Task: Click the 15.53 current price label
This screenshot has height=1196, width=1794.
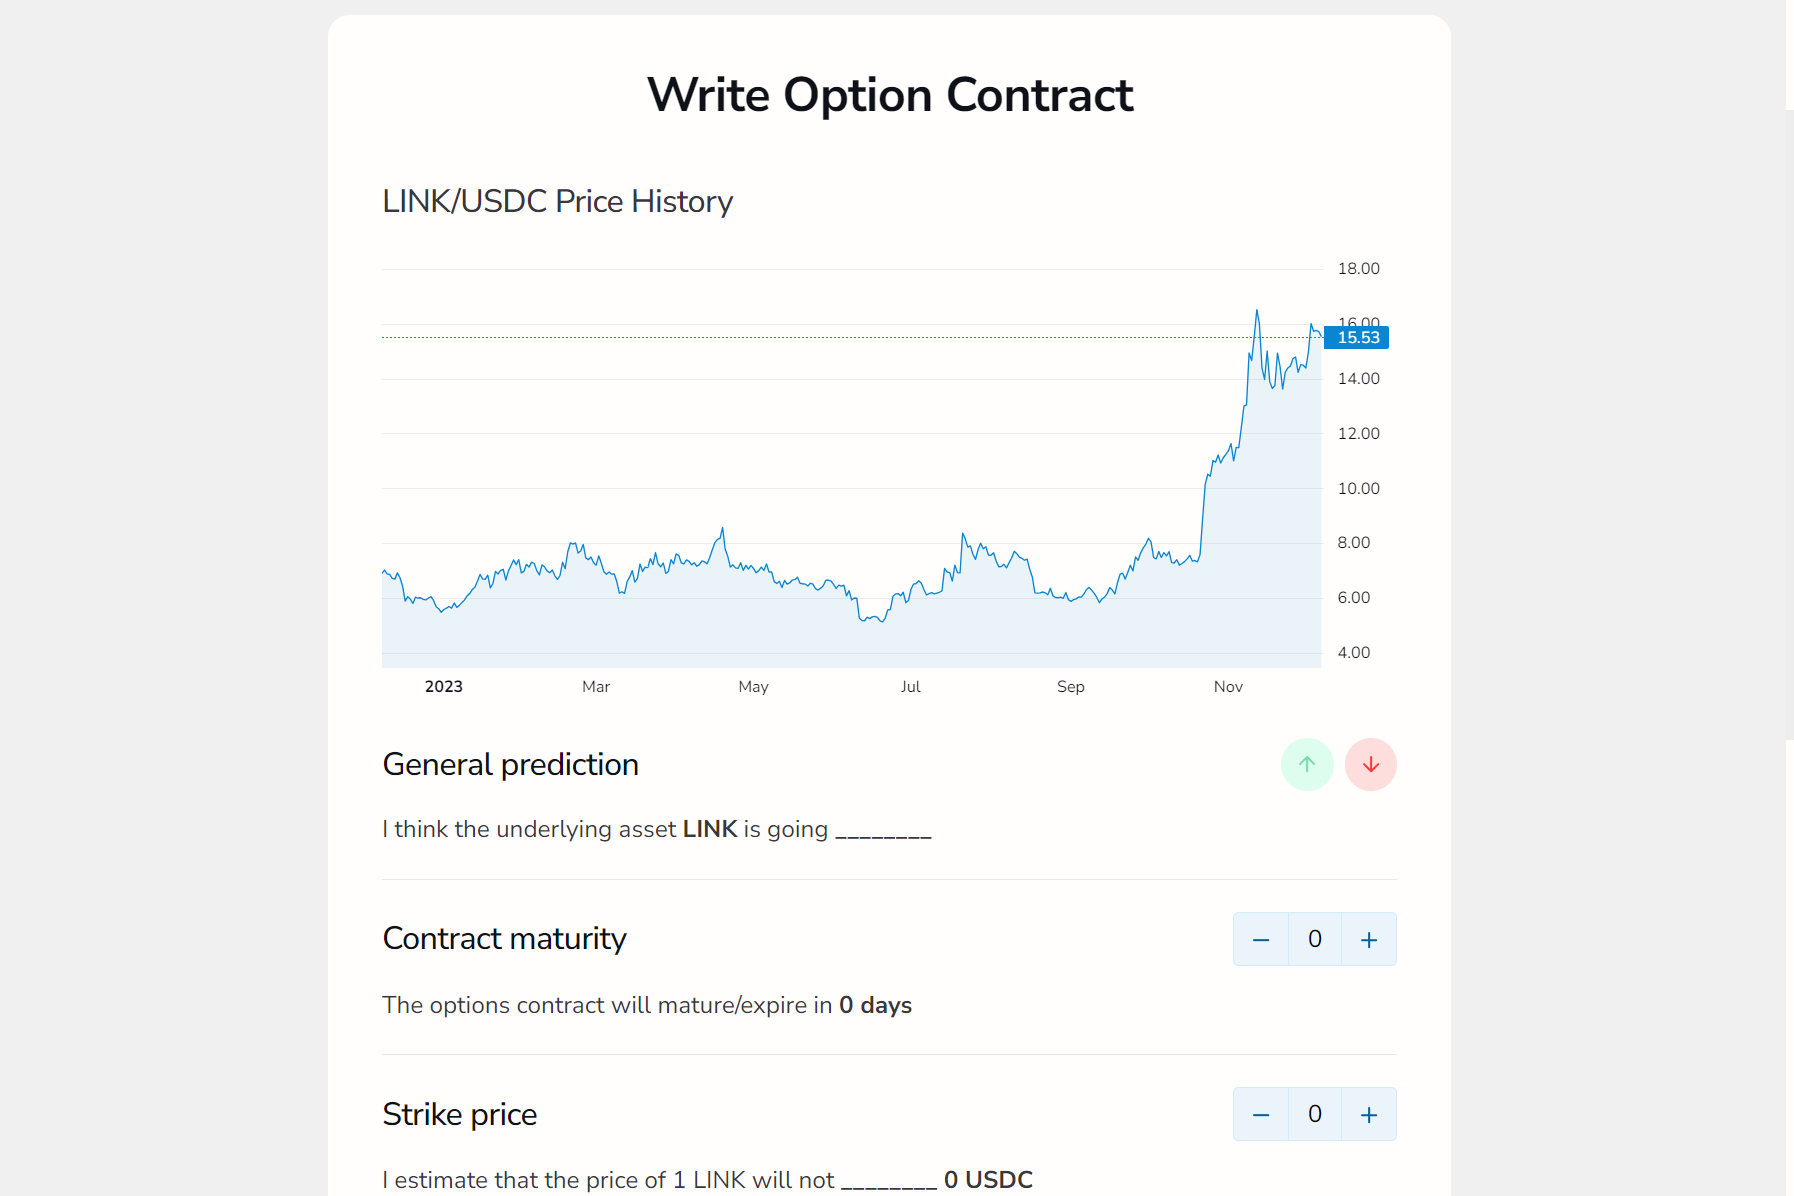Action: click(1357, 338)
